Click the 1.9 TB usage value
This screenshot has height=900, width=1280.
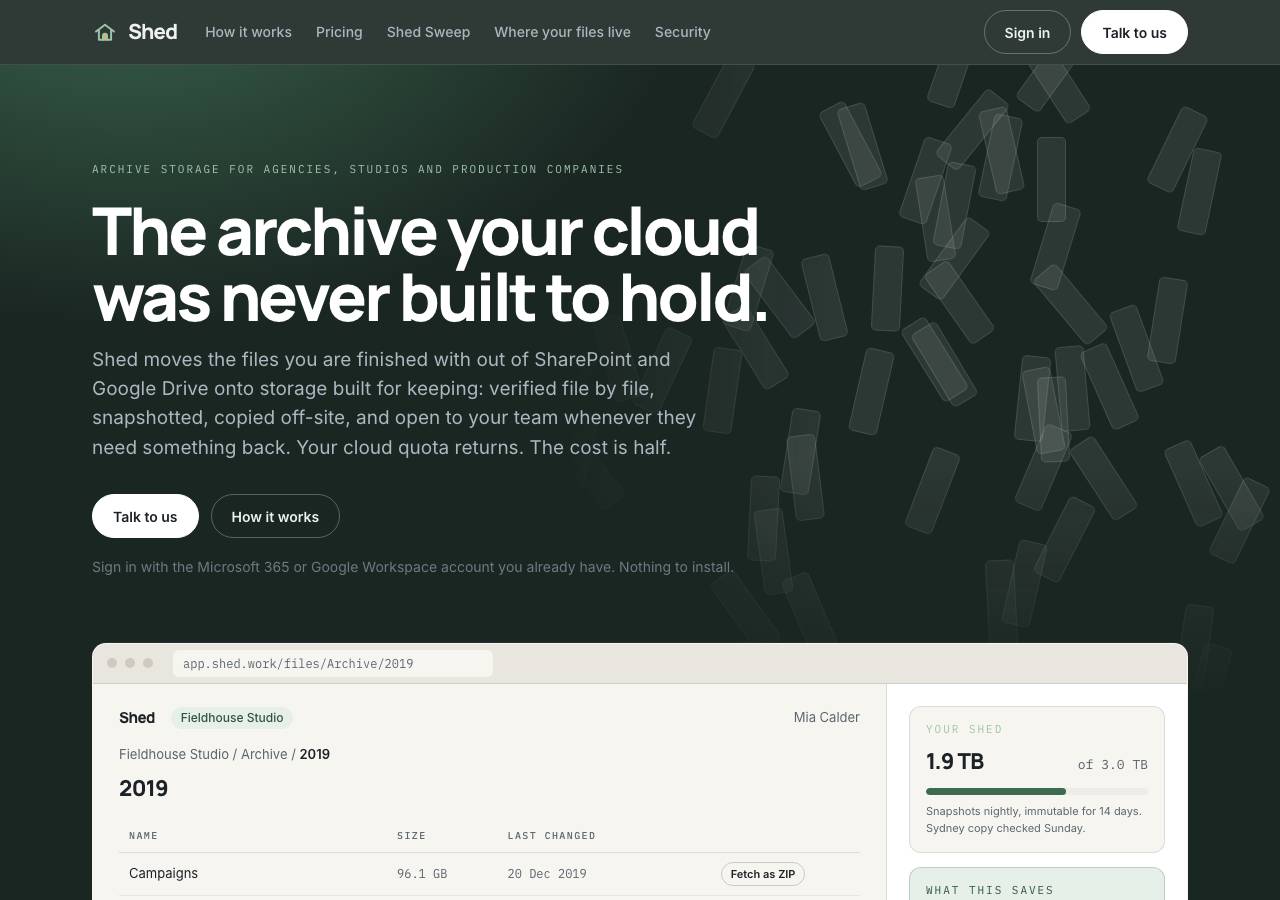(955, 762)
